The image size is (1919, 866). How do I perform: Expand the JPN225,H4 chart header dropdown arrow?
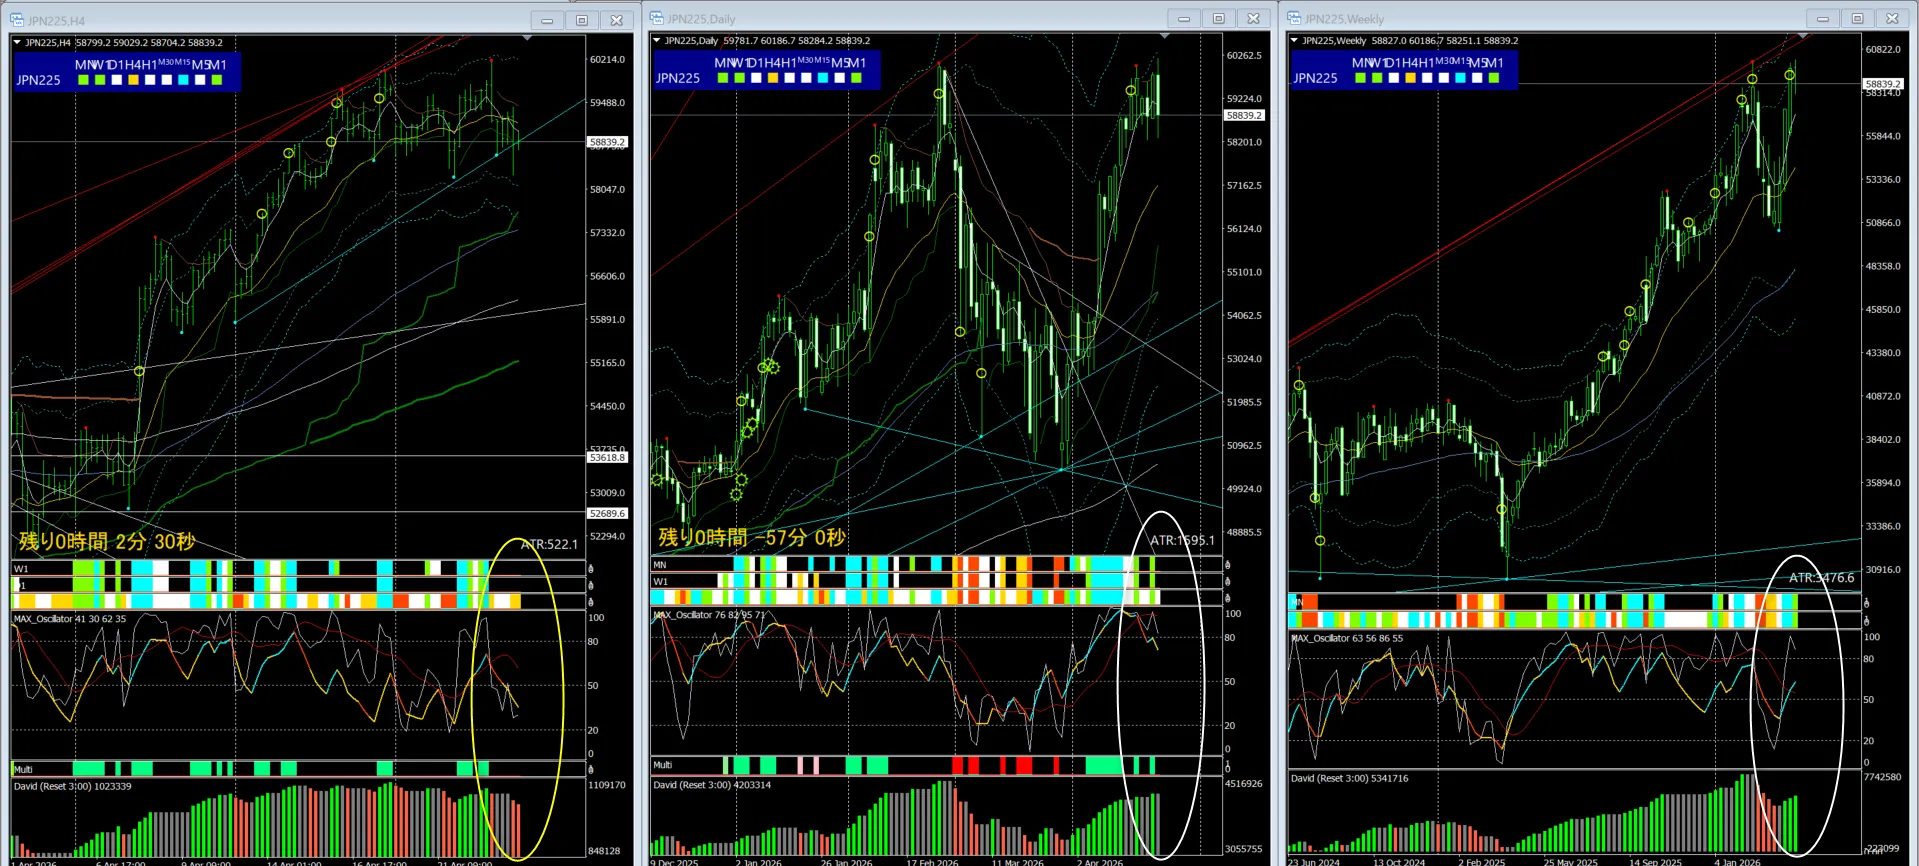17,43
